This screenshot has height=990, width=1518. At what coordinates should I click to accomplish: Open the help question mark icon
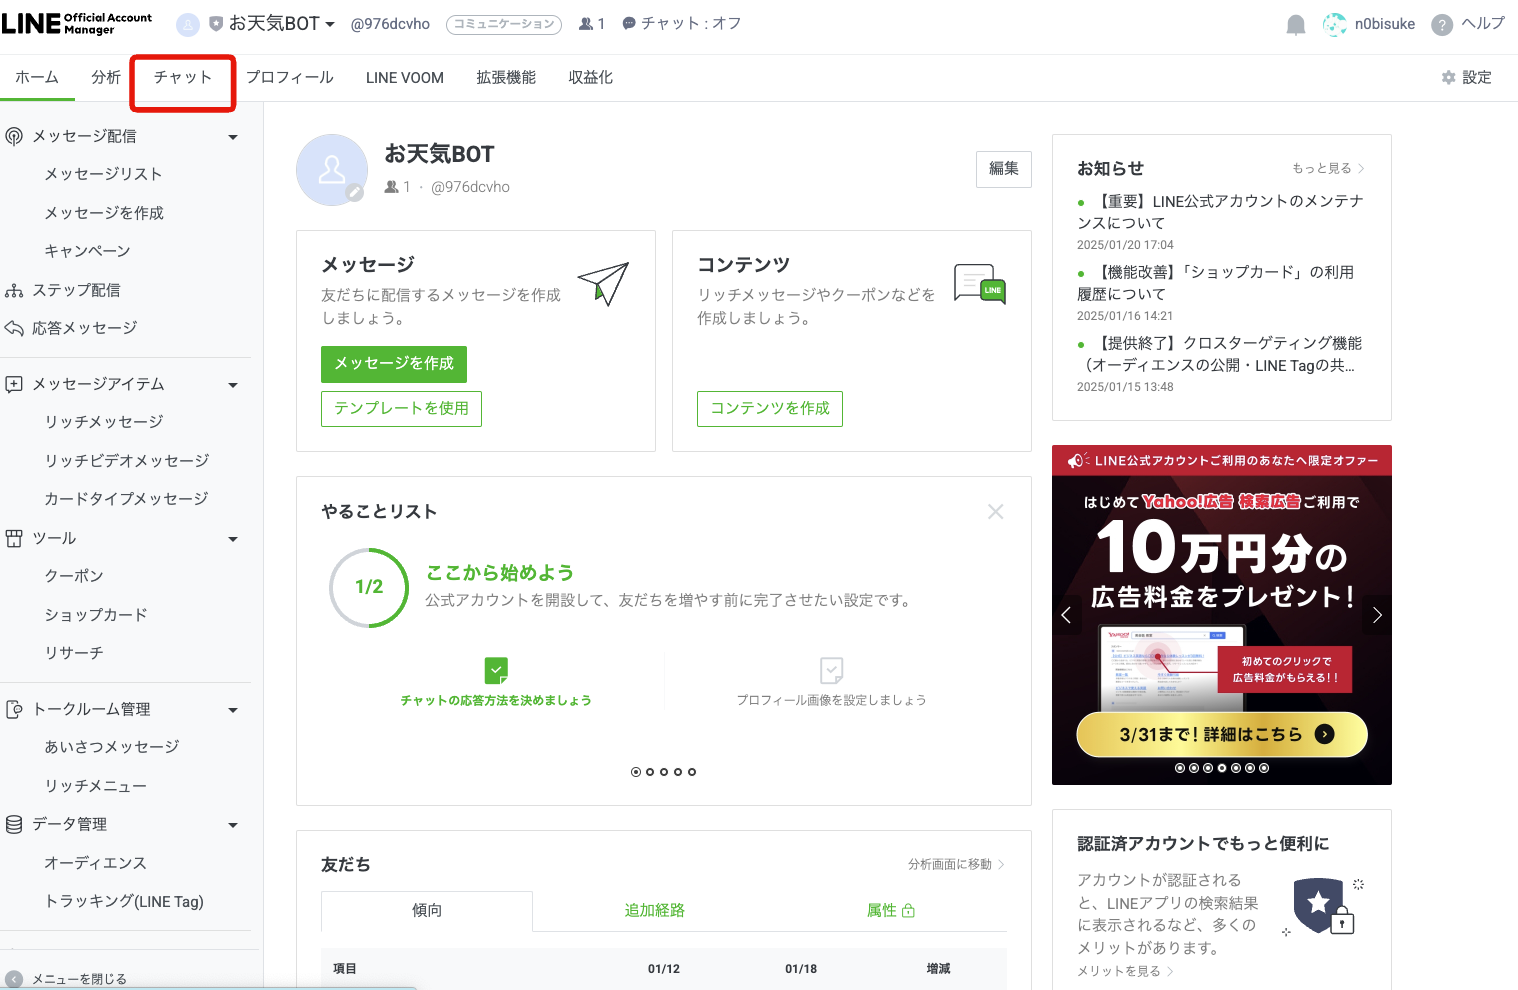1441,25
